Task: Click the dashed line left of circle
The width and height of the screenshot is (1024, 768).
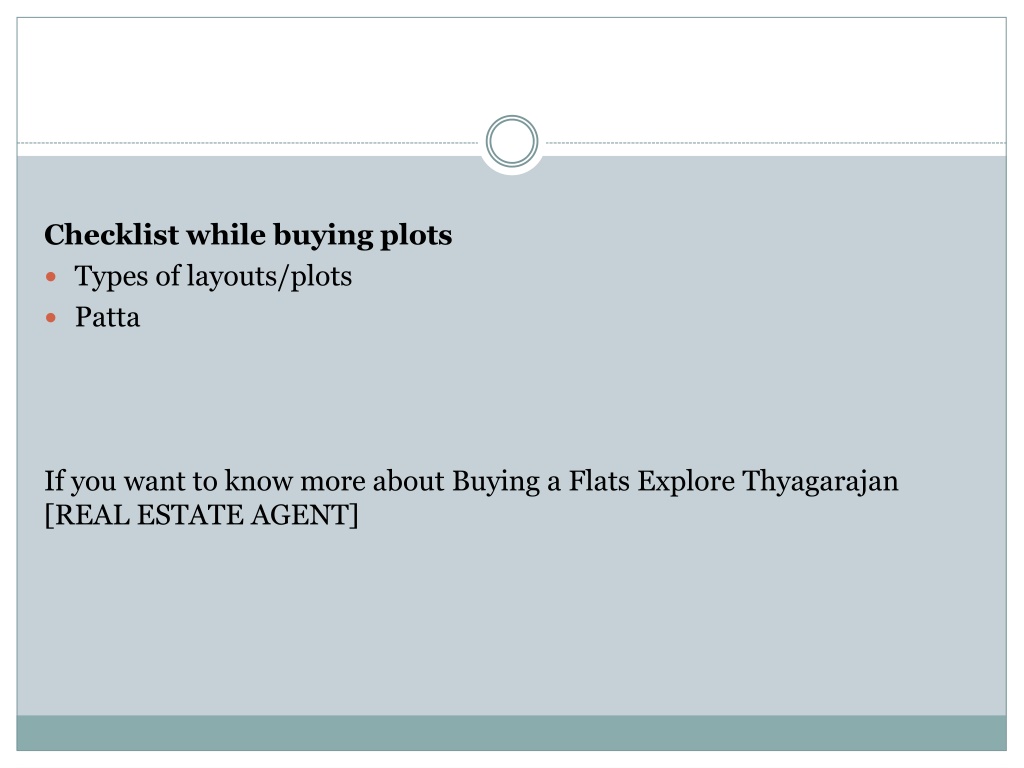Action: click(x=248, y=142)
